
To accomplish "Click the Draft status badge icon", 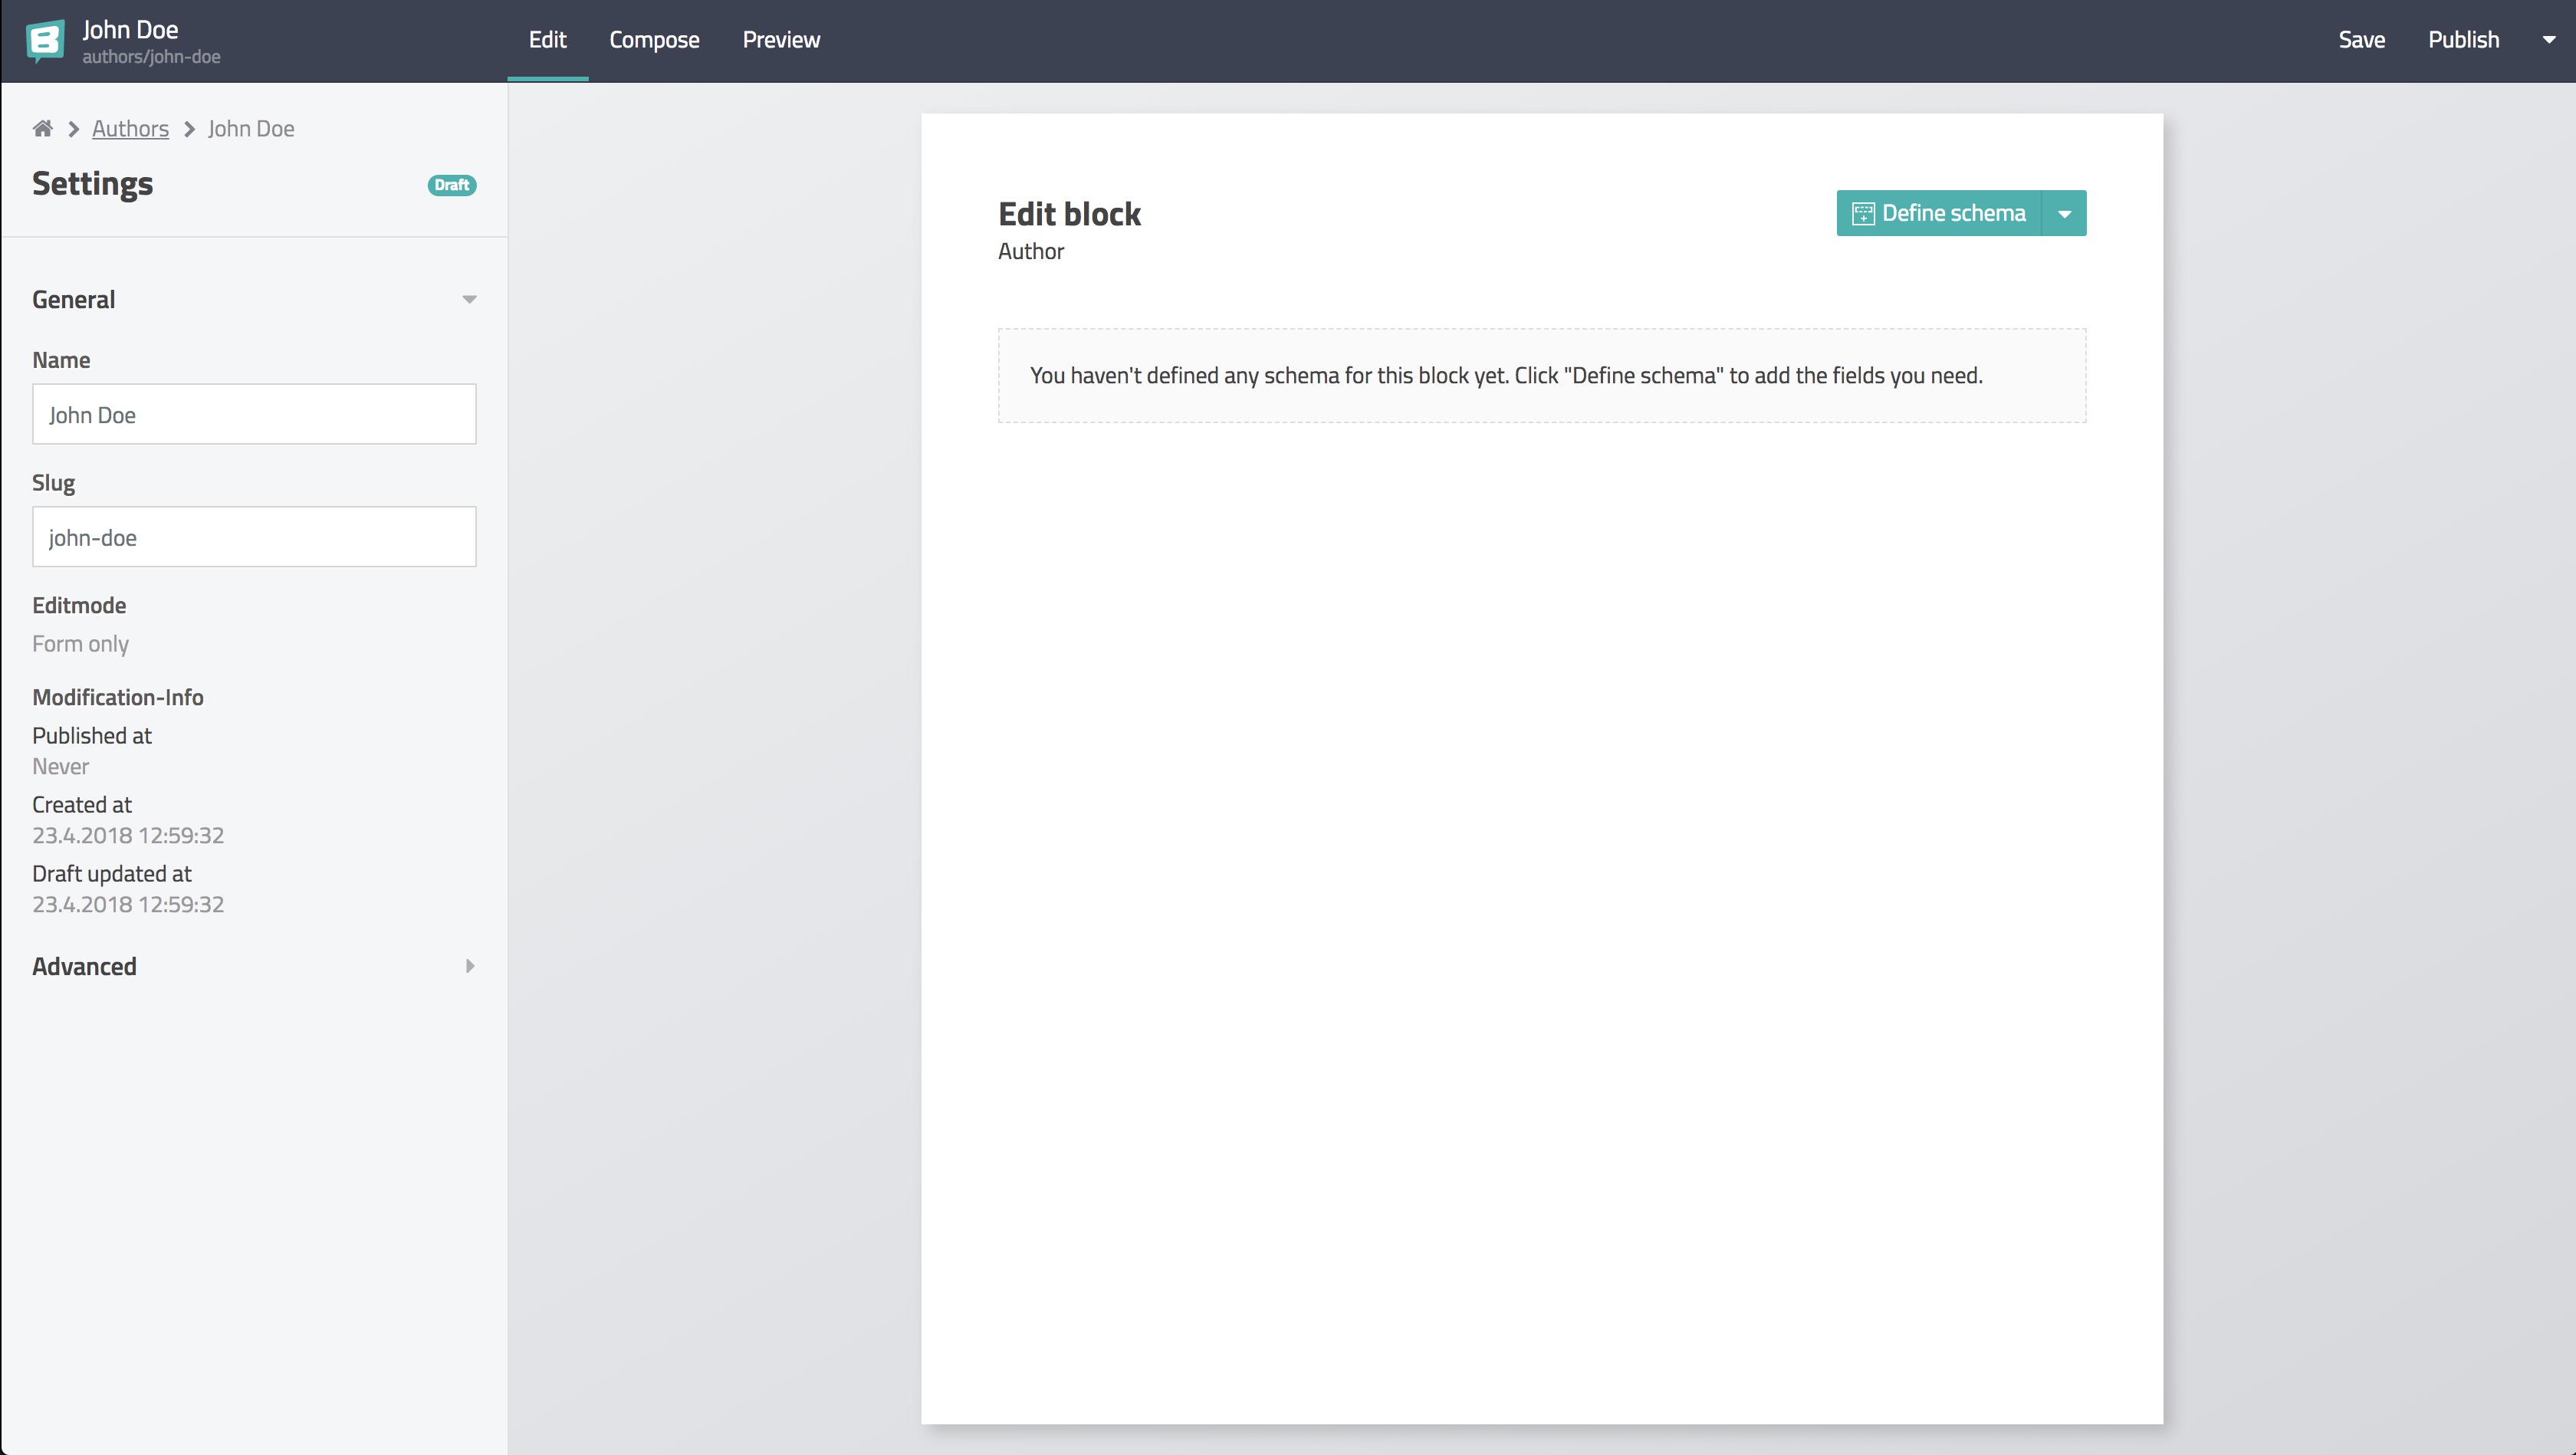I will [x=451, y=184].
